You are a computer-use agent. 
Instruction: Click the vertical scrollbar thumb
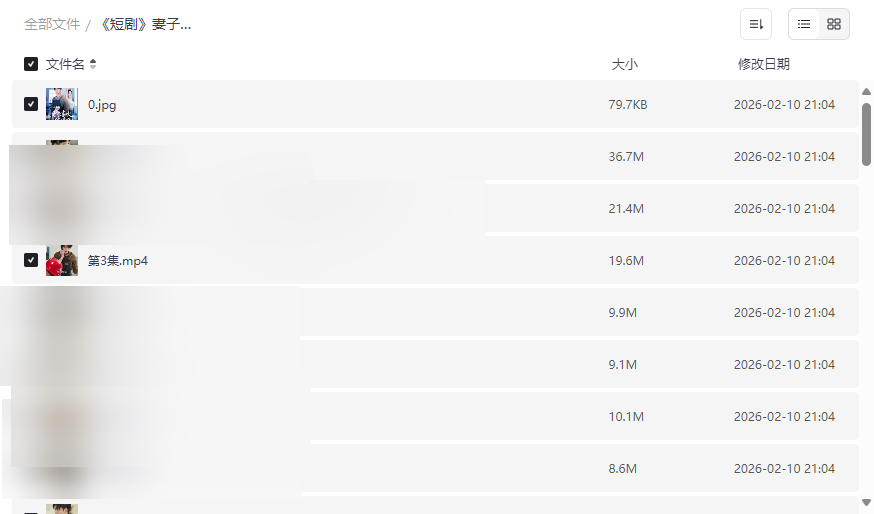pos(866,133)
